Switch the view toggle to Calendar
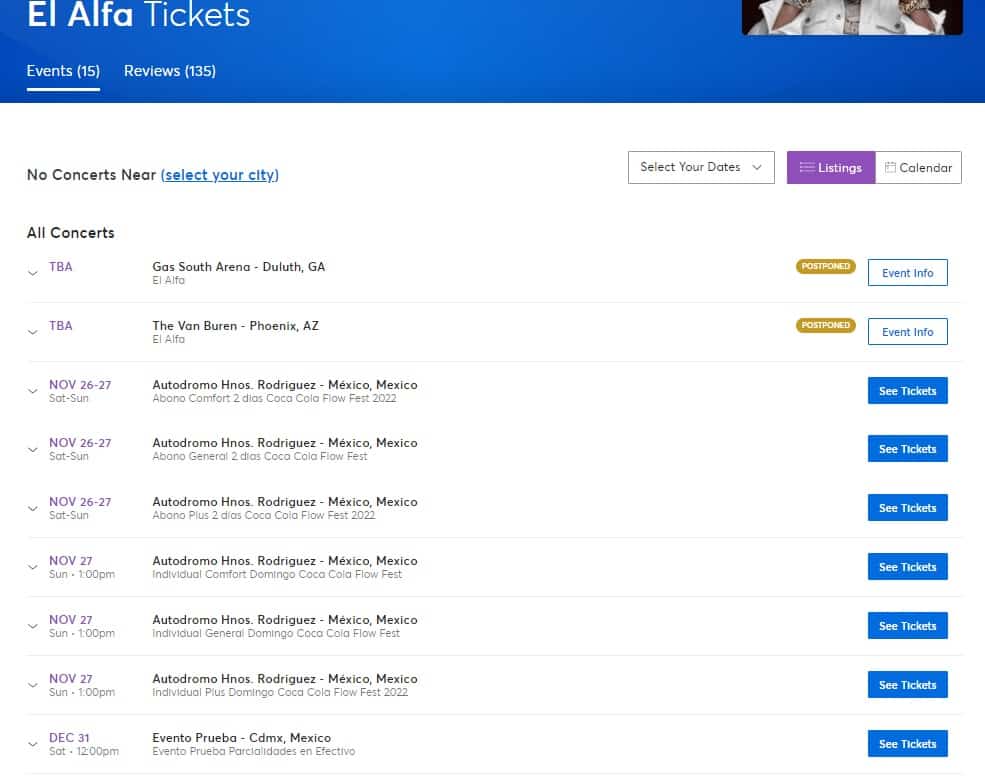The height and width of the screenshot is (783, 985). click(918, 167)
